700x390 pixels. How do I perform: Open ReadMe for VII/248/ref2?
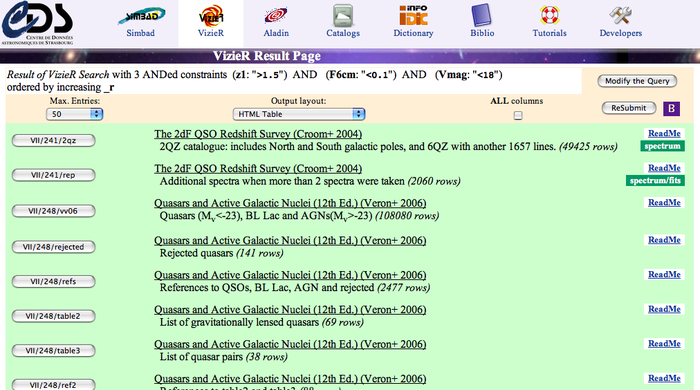pyautogui.click(x=664, y=378)
